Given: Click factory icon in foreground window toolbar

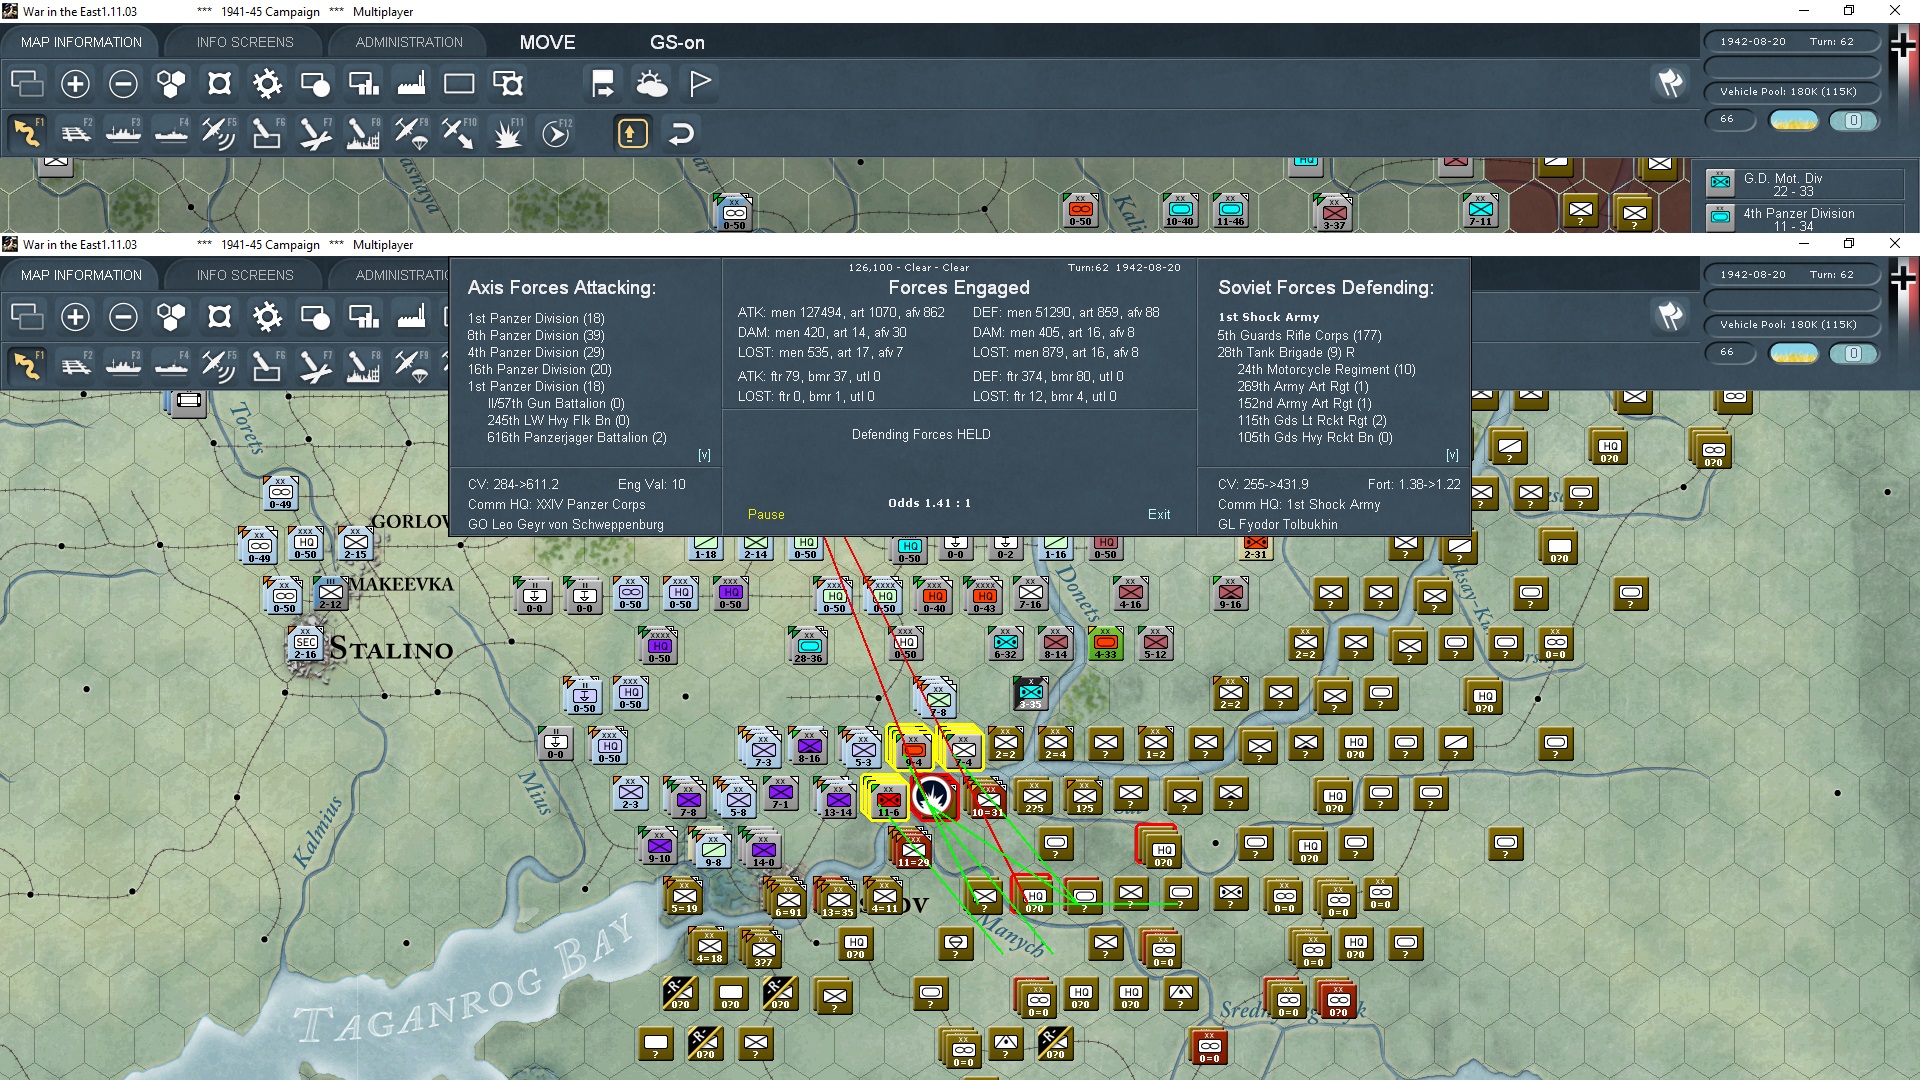Looking at the screenshot, I should pos(411,317).
